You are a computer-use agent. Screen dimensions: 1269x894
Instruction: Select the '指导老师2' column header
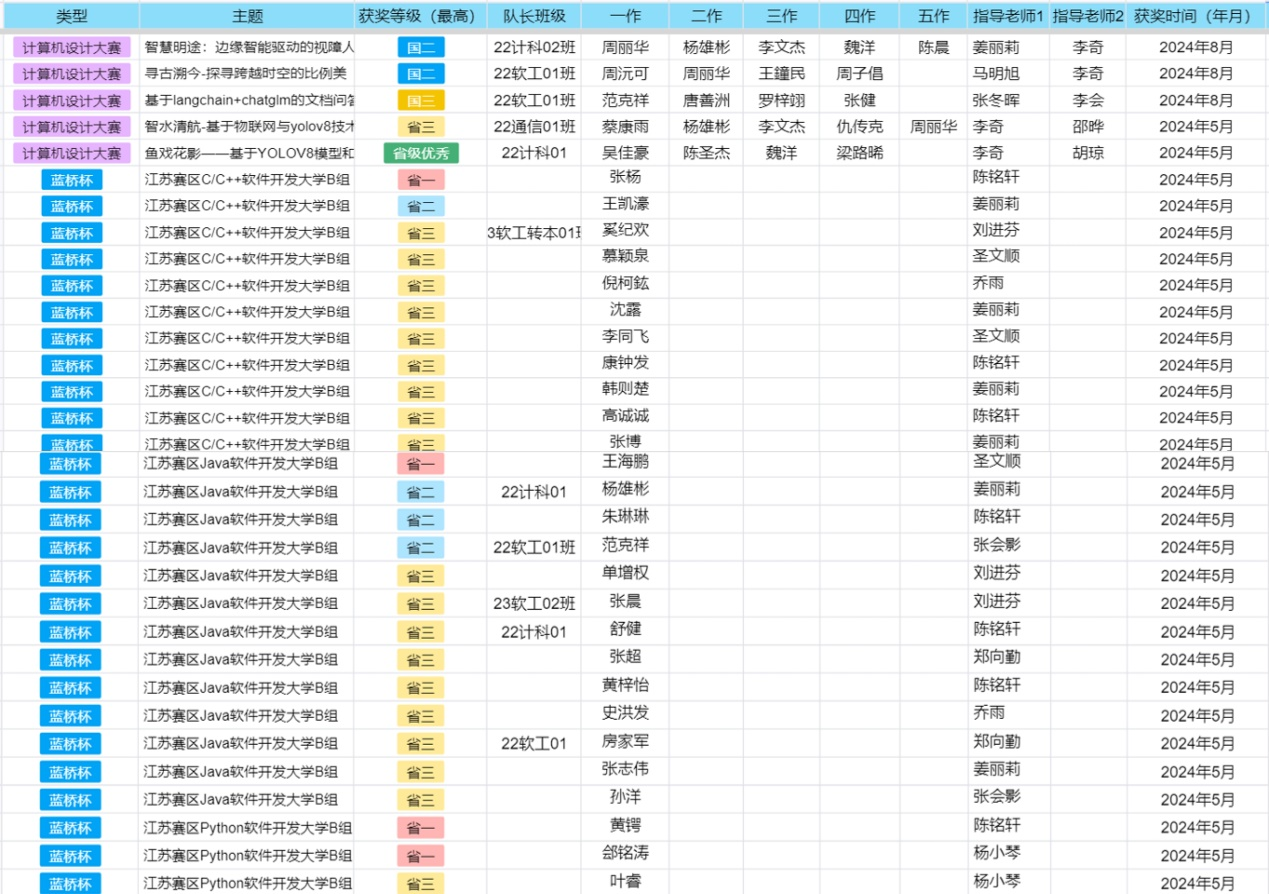point(1087,16)
